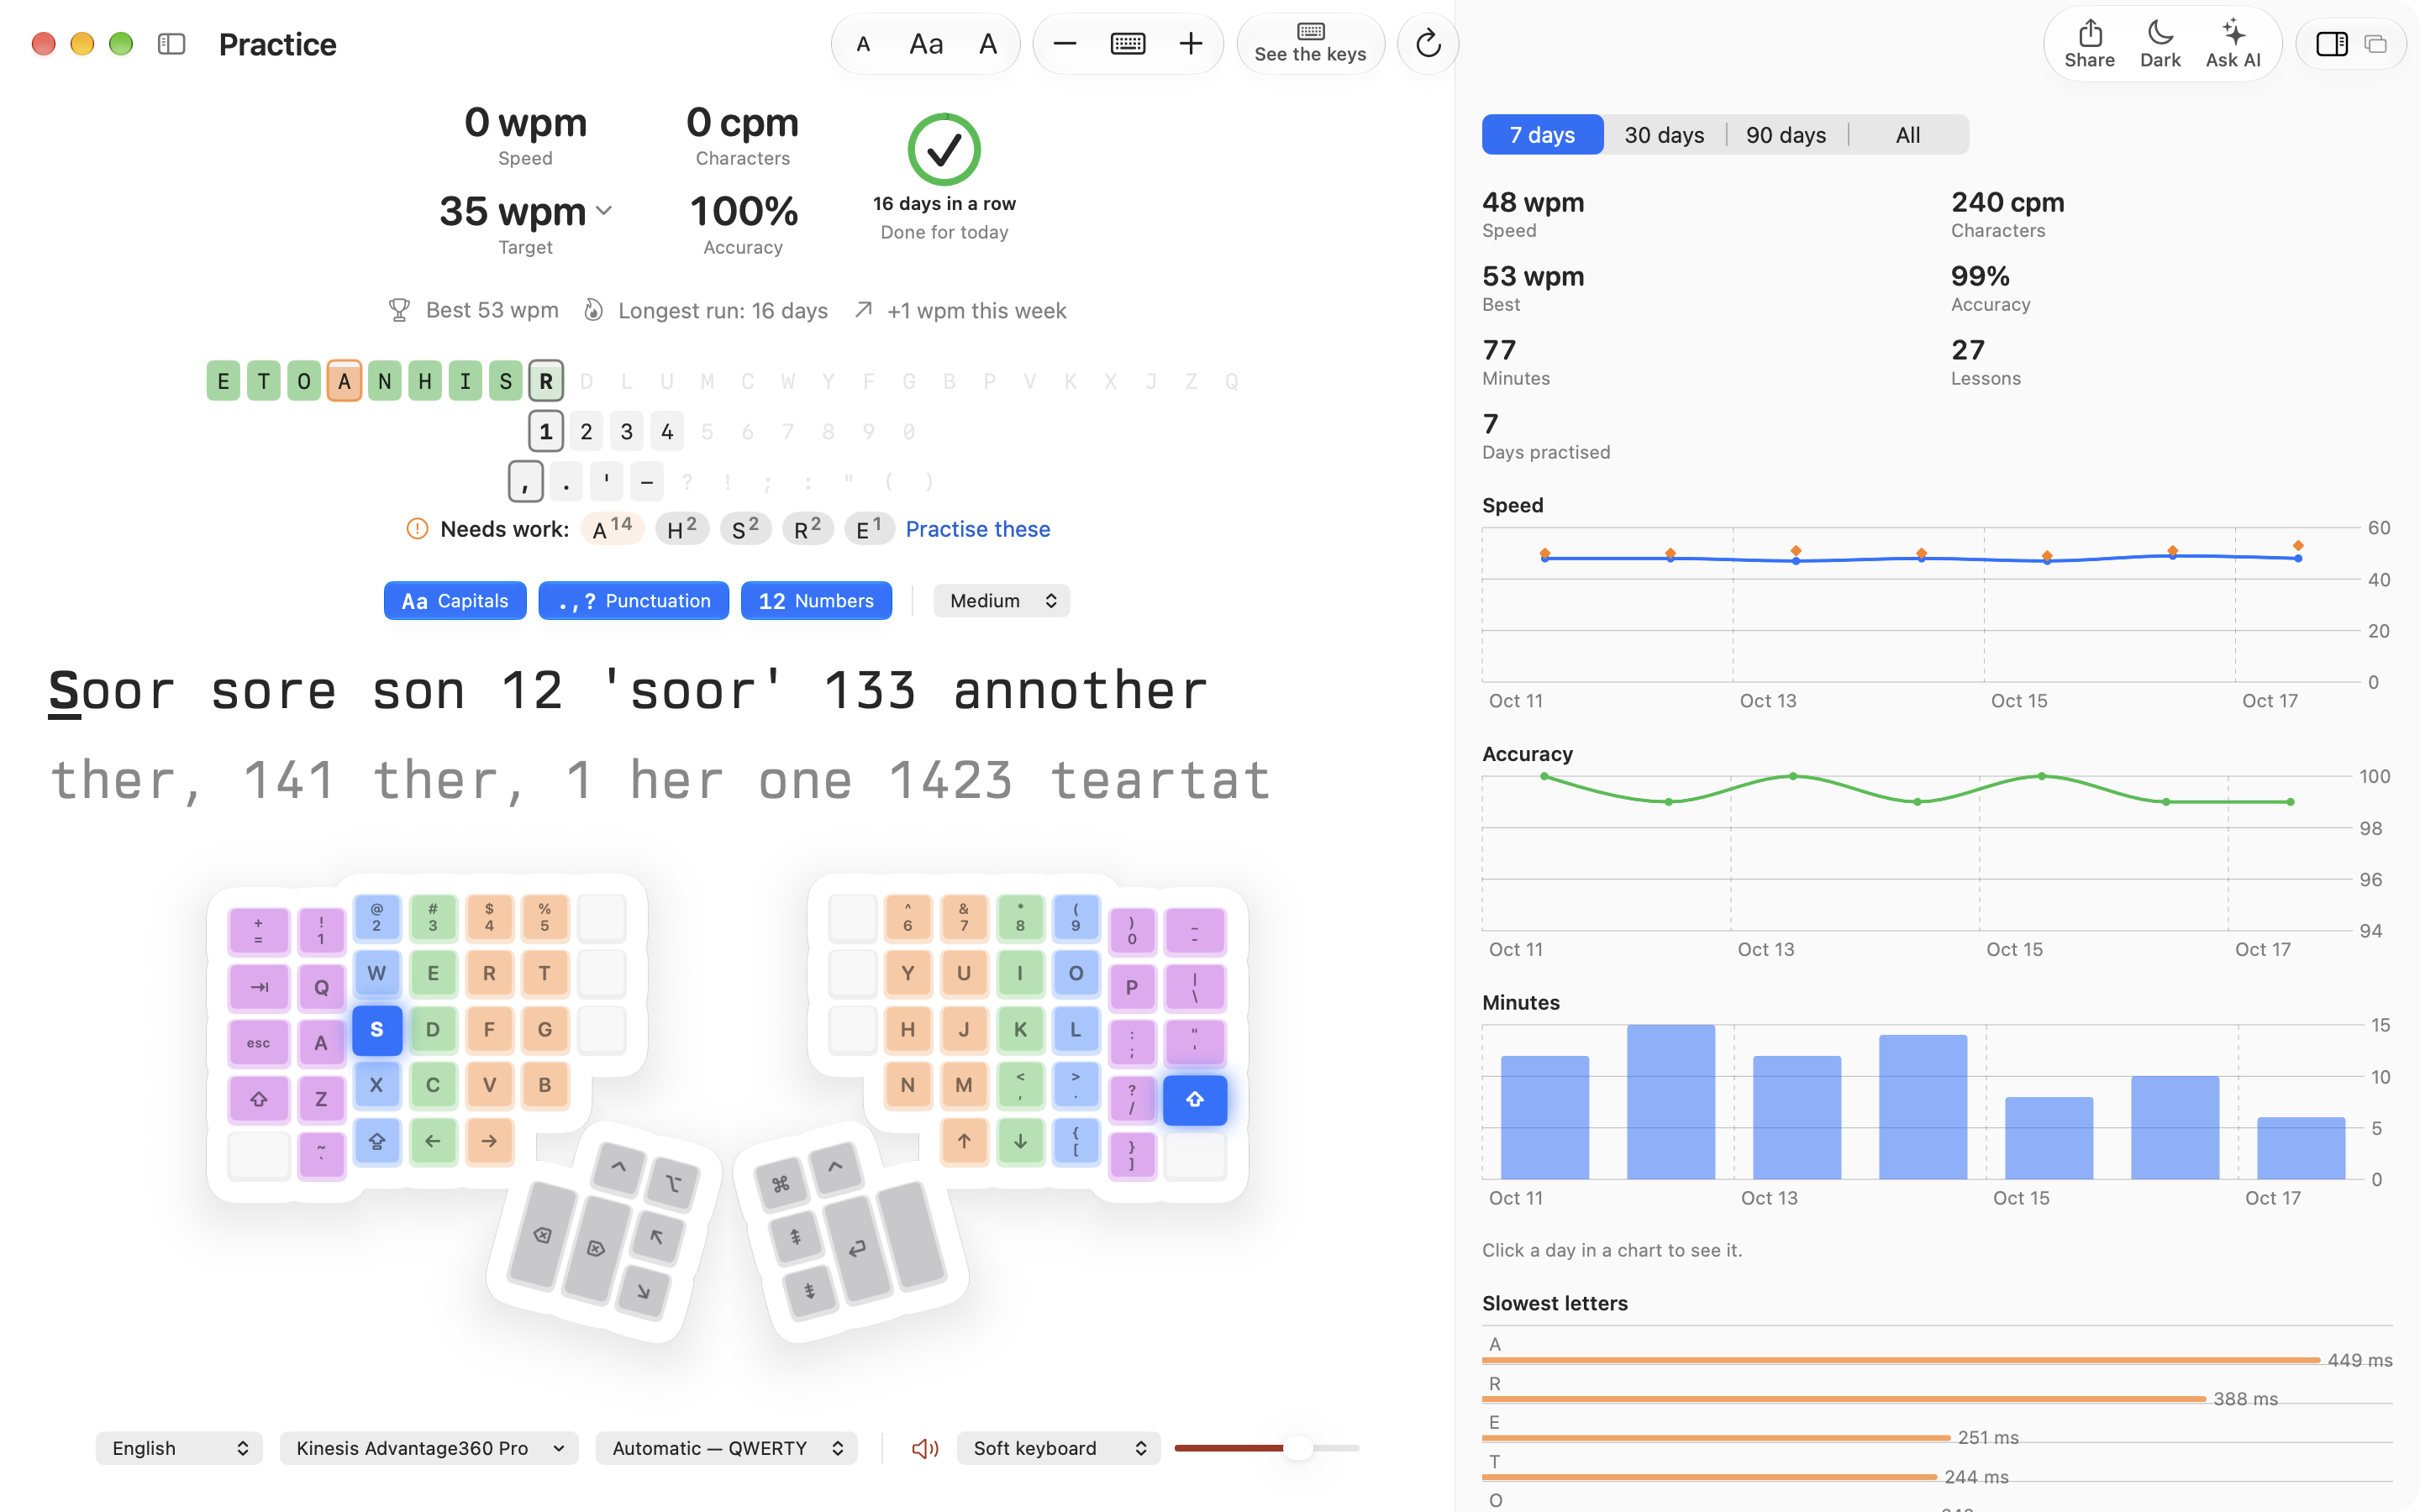This screenshot has width=2420, height=1512.
Task: Open the Soft keyboard sound dropdown
Action: tap(1059, 1448)
